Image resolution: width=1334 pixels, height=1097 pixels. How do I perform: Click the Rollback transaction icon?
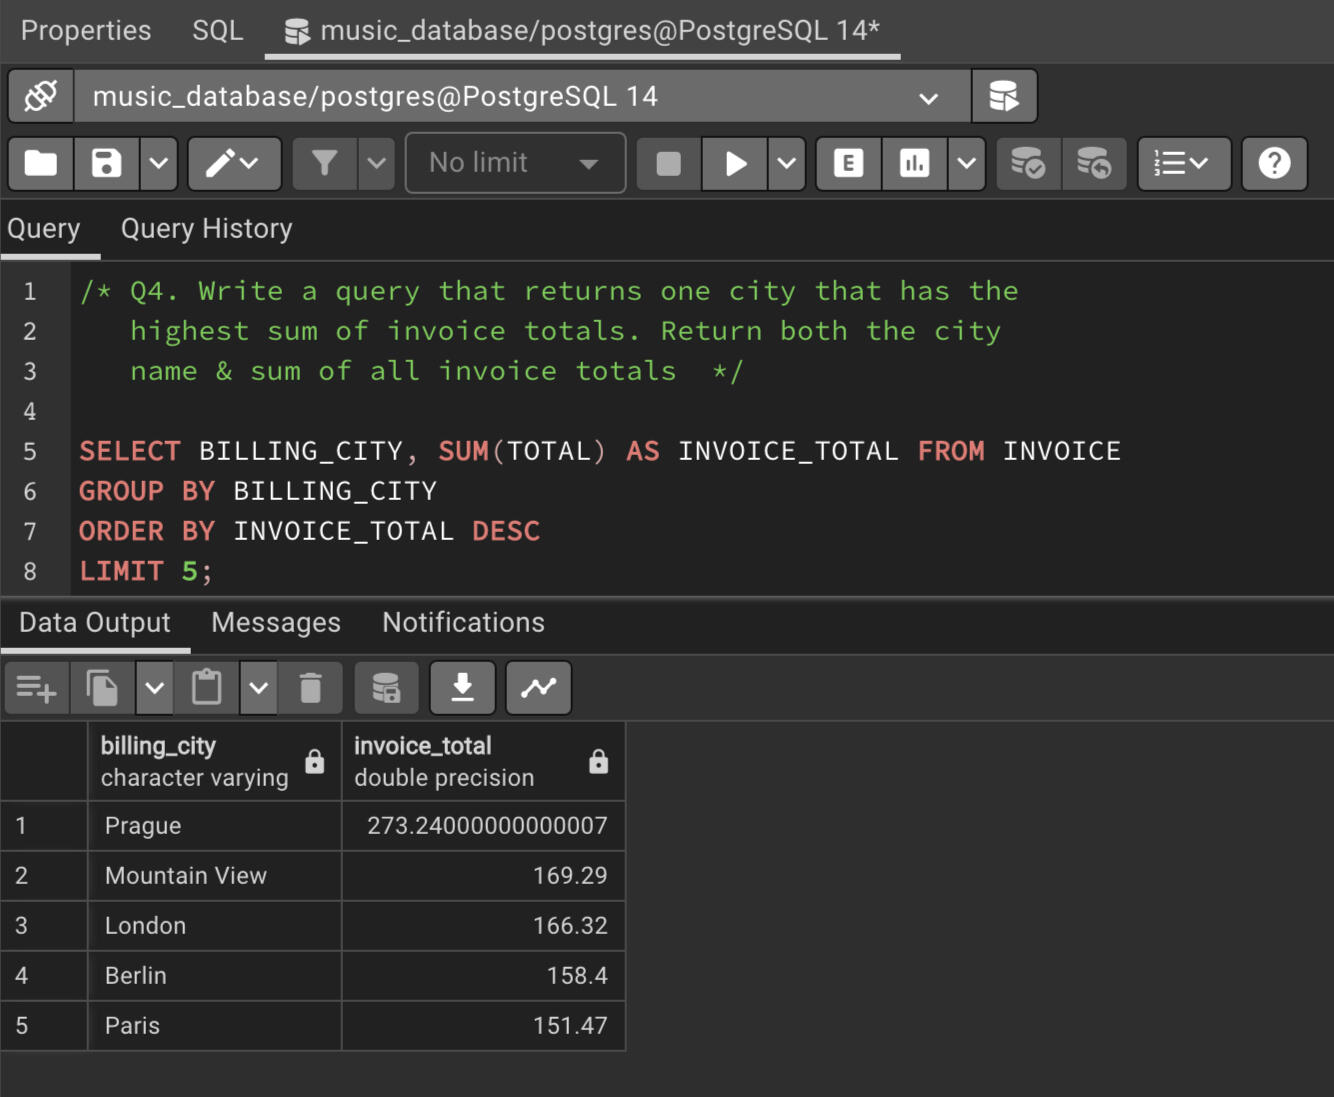1093,164
